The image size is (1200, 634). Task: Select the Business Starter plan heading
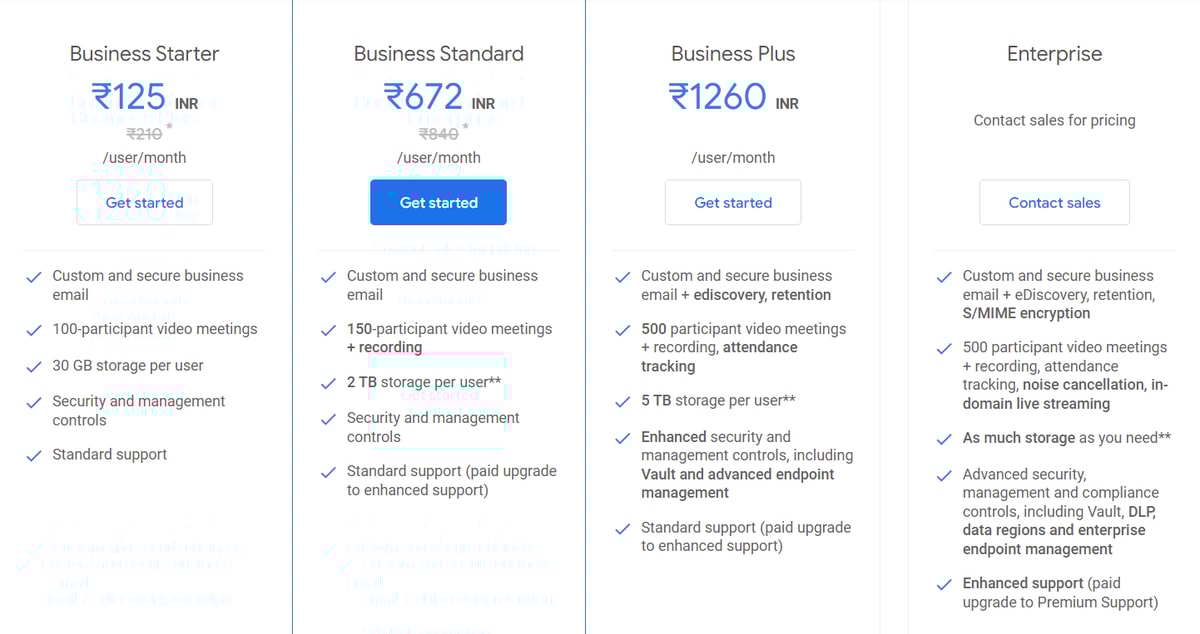tap(144, 54)
